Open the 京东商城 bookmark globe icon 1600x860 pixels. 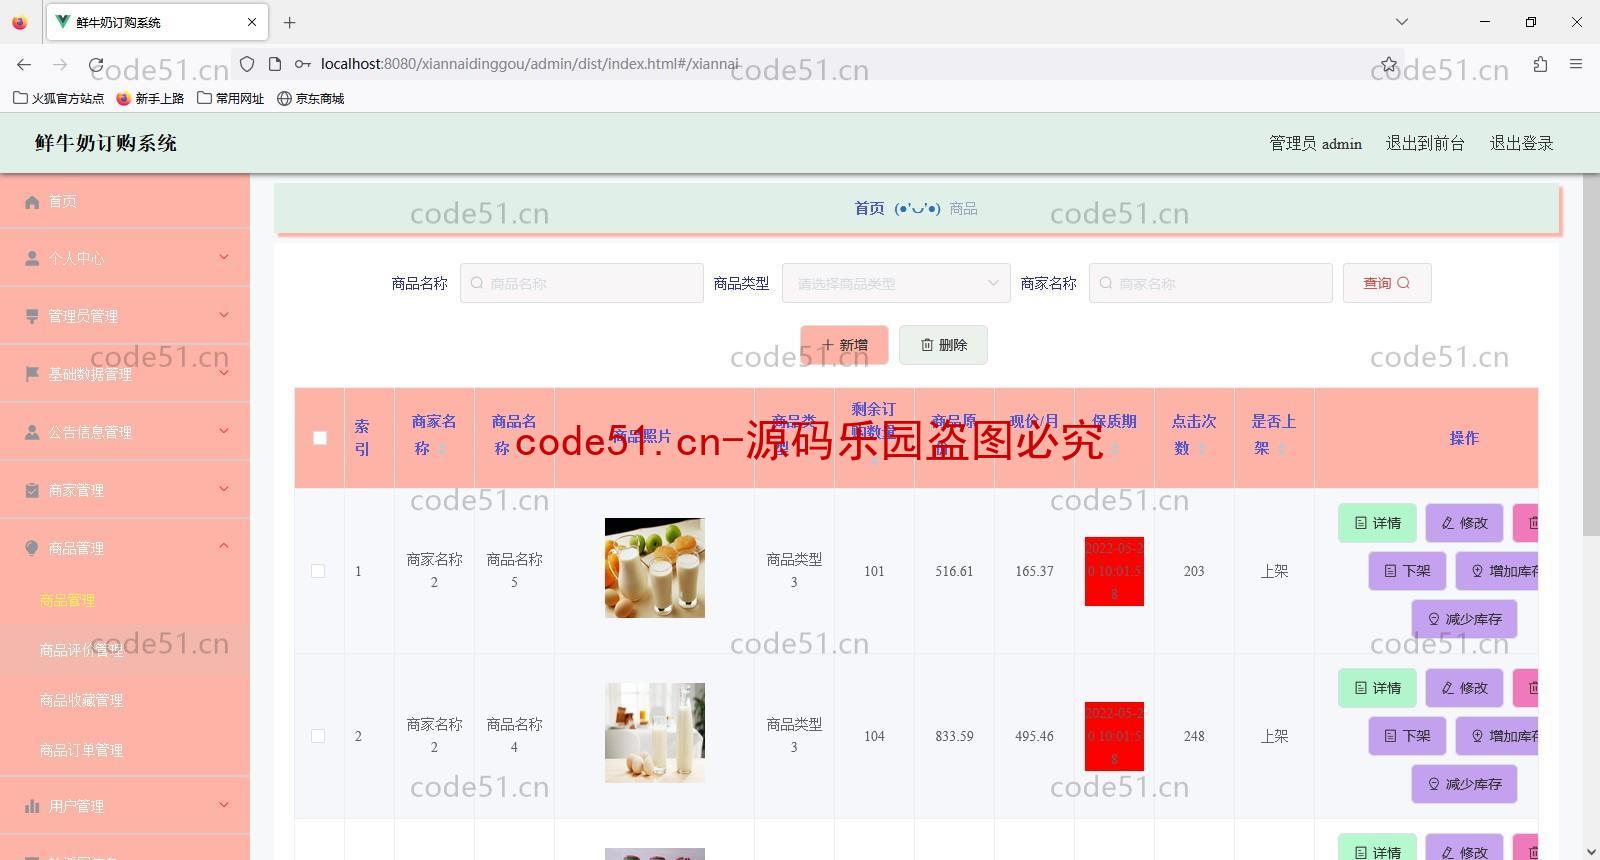tap(284, 98)
